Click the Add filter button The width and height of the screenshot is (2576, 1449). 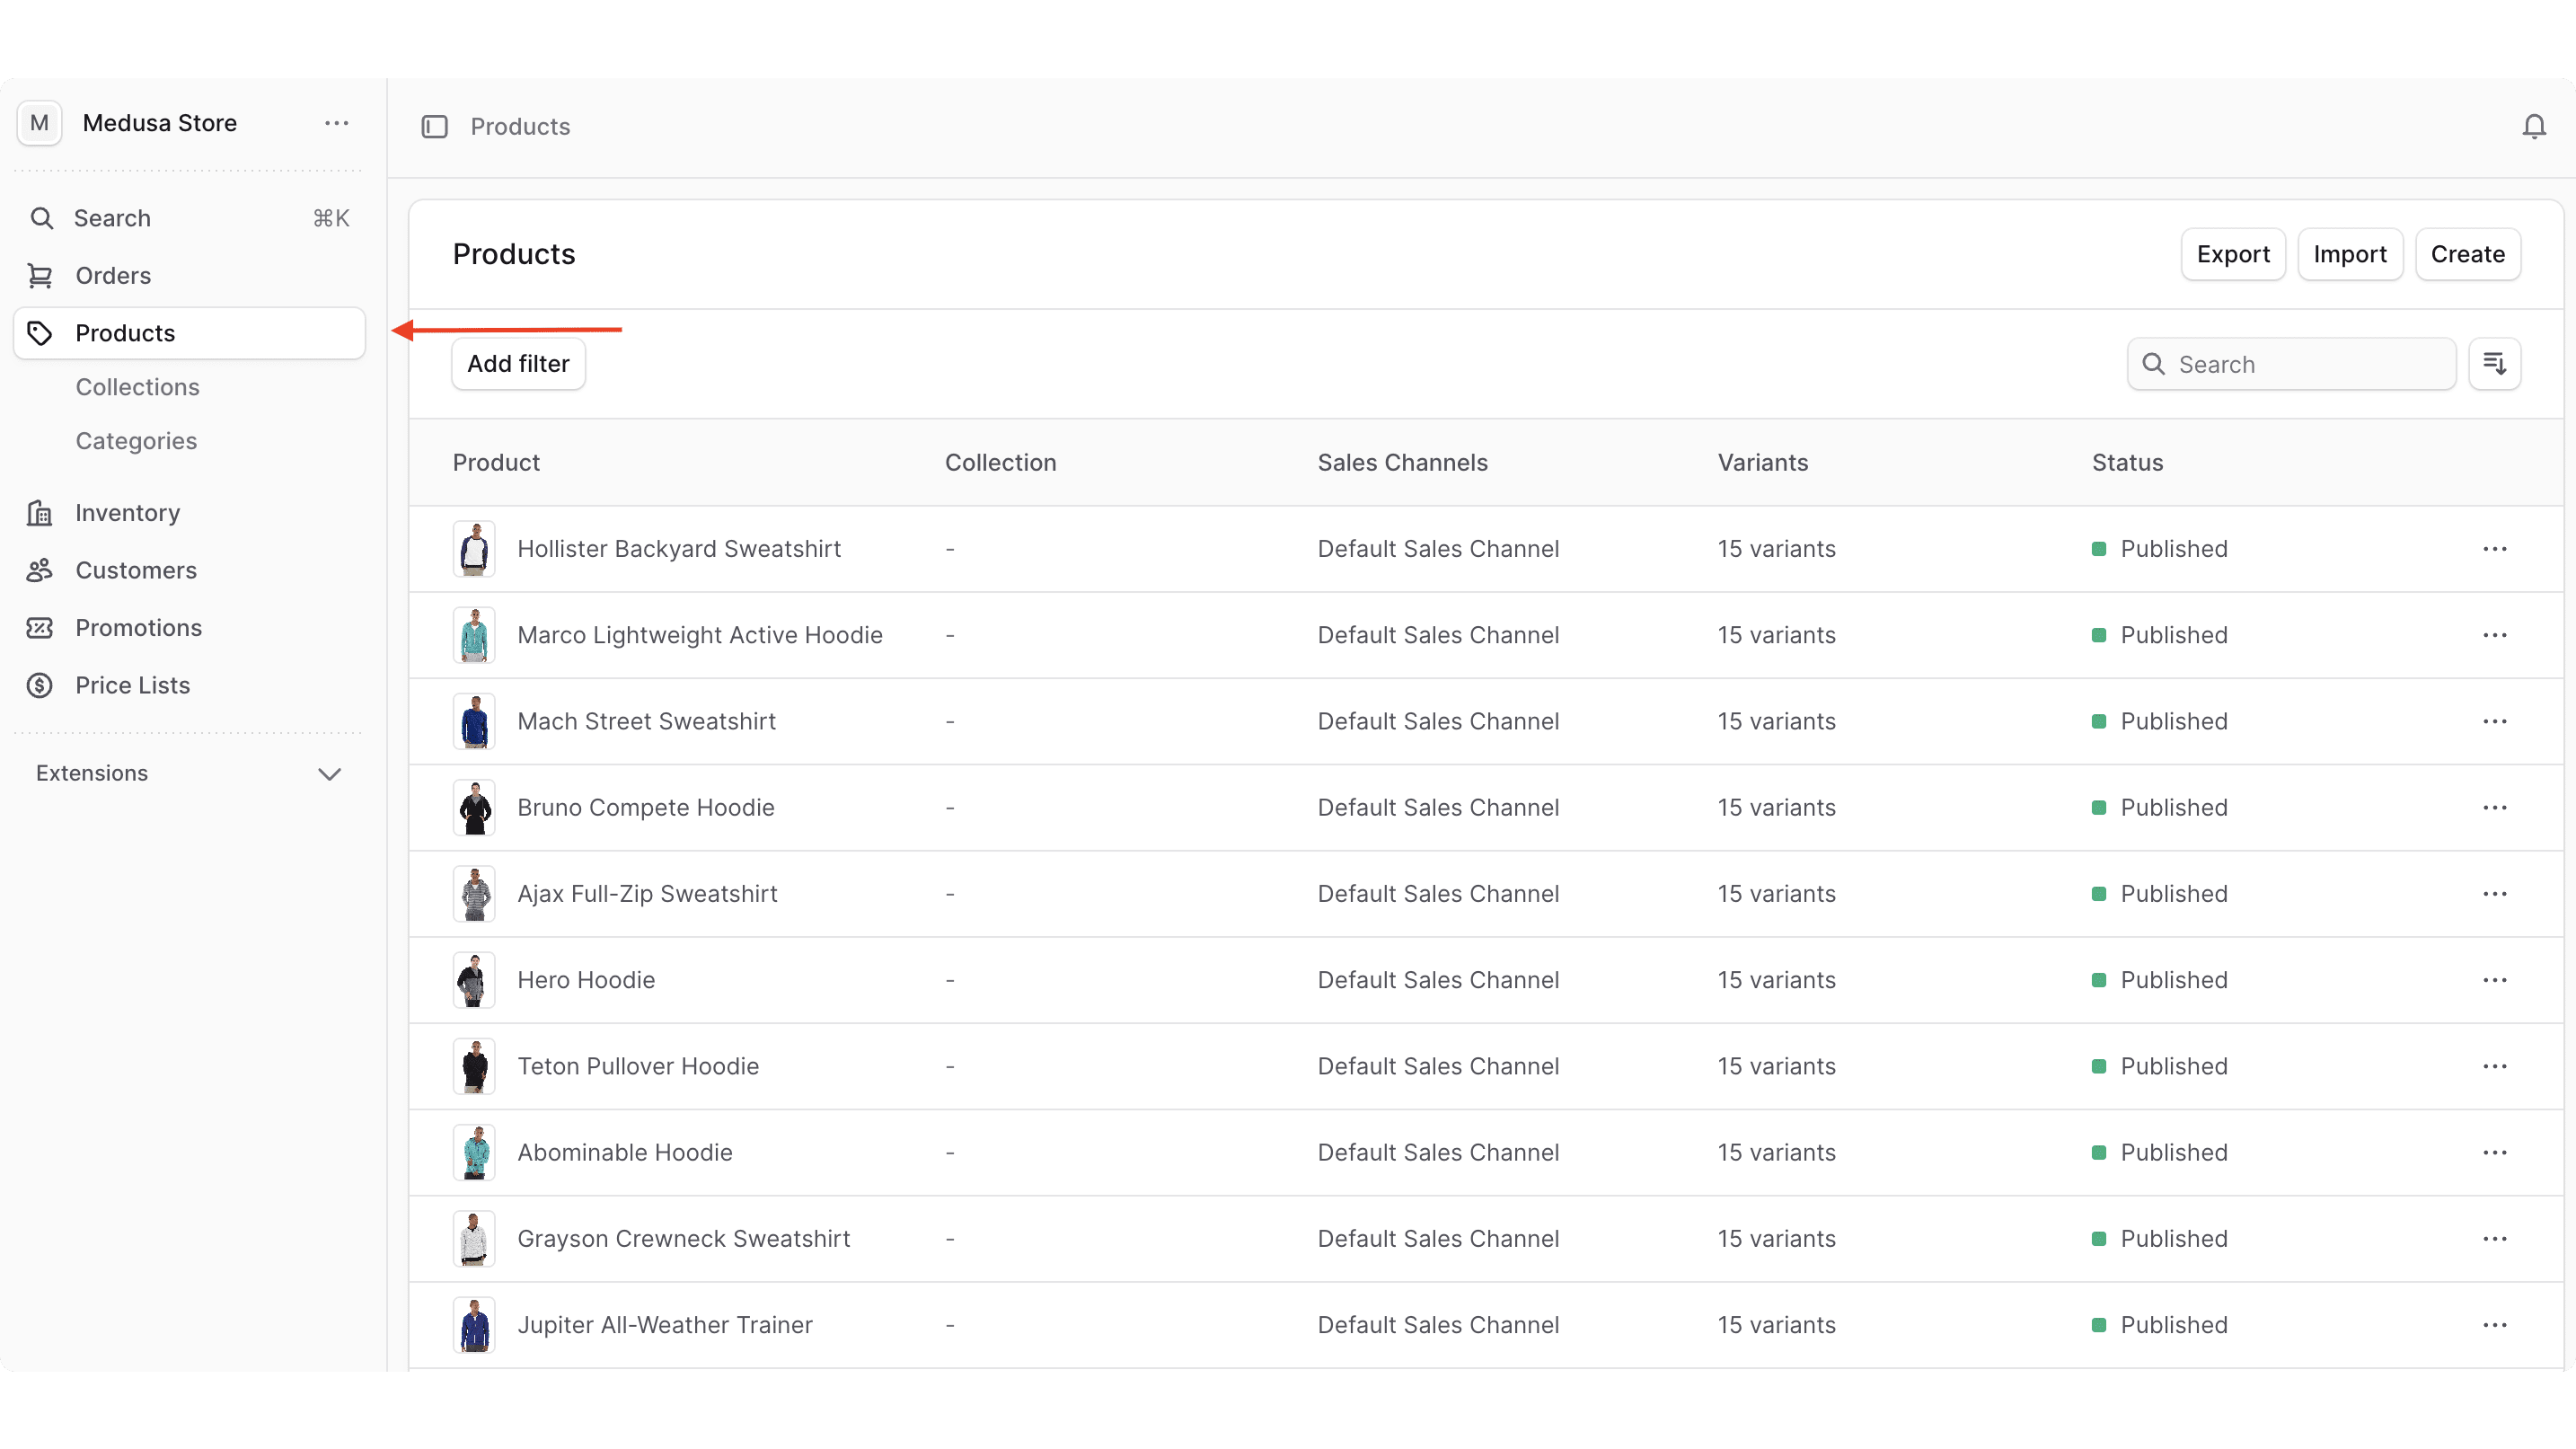coord(518,363)
